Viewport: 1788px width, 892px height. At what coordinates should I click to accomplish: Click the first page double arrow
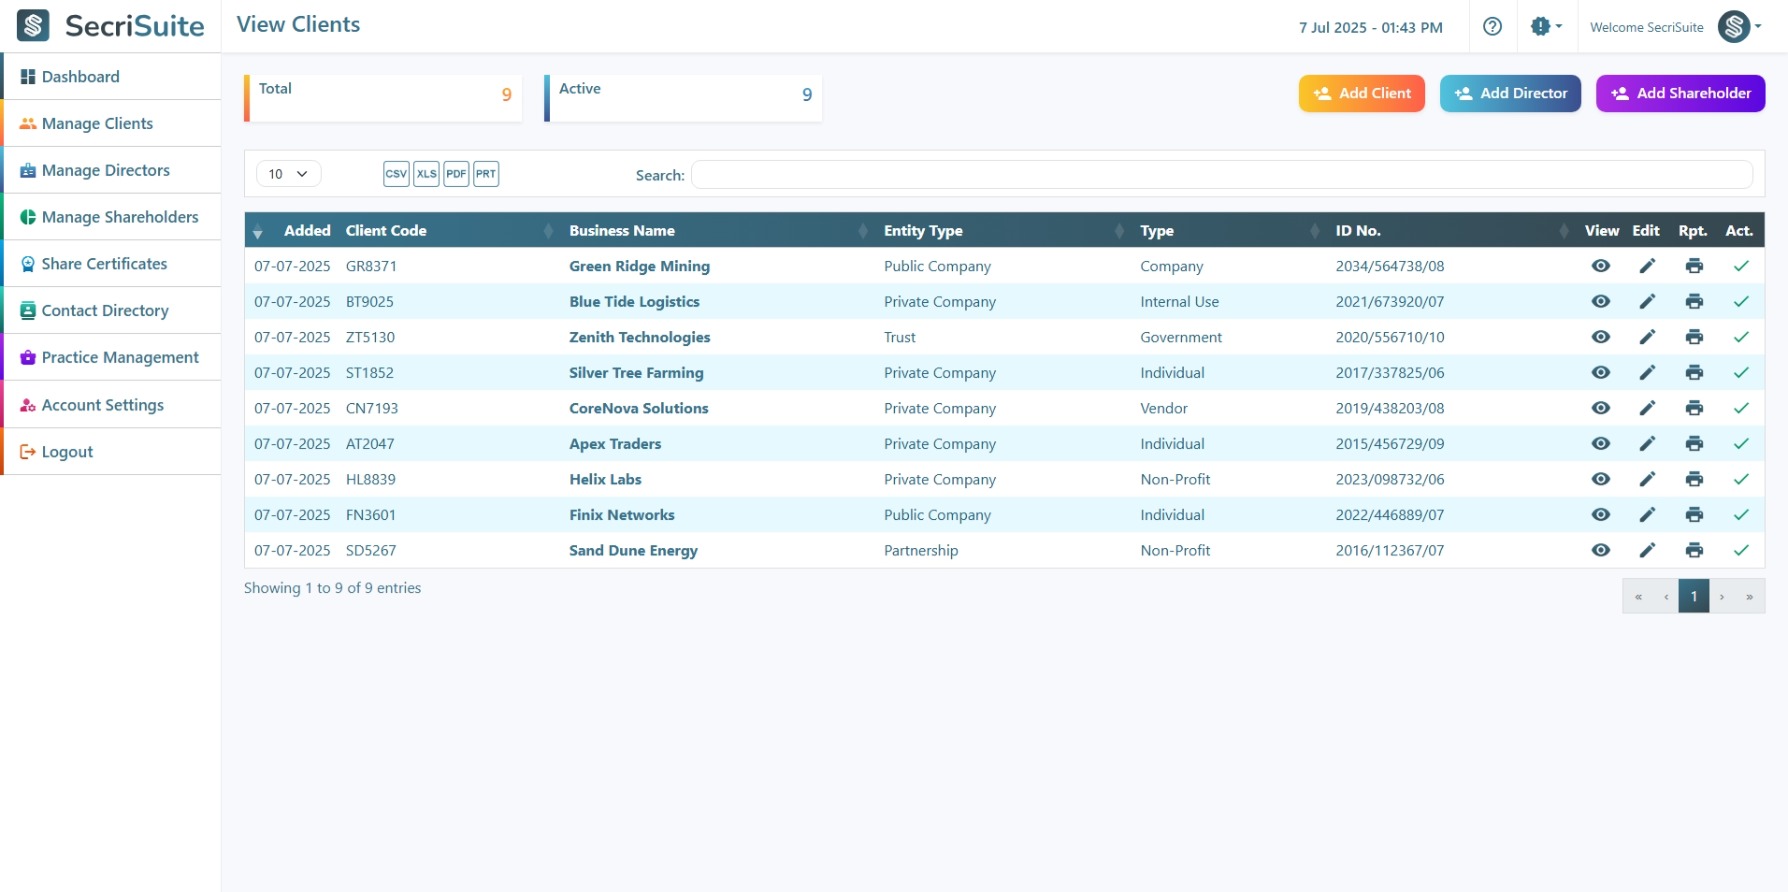tap(1638, 596)
